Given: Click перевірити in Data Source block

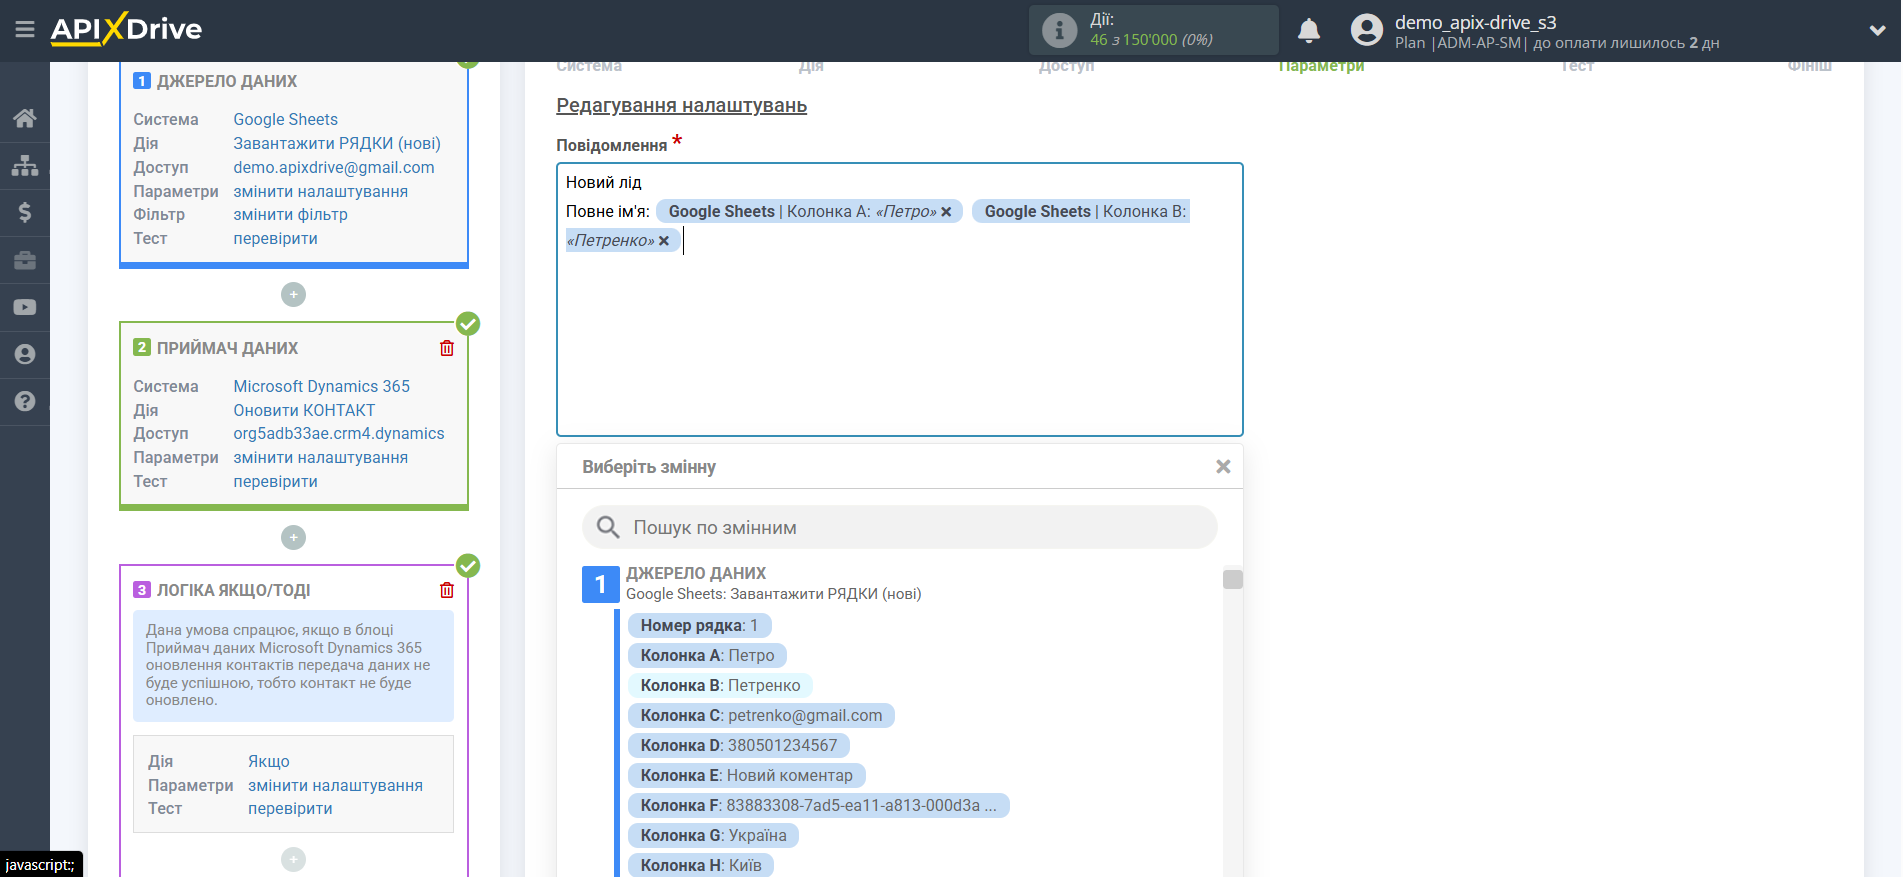Looking at the screenshot, I should (275, 238).
